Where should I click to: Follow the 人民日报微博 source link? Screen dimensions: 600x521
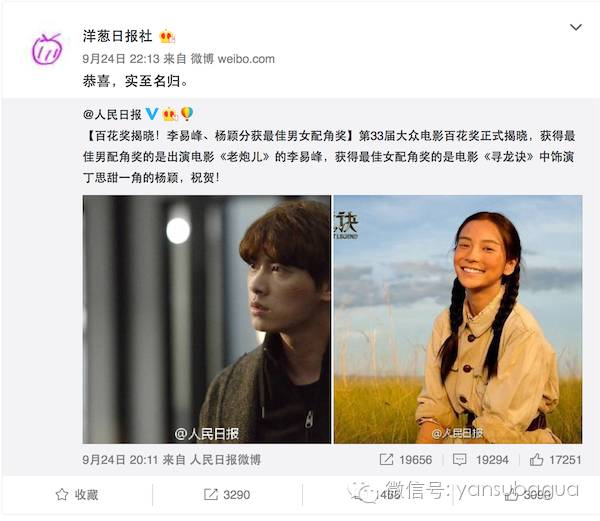(225, 459)
